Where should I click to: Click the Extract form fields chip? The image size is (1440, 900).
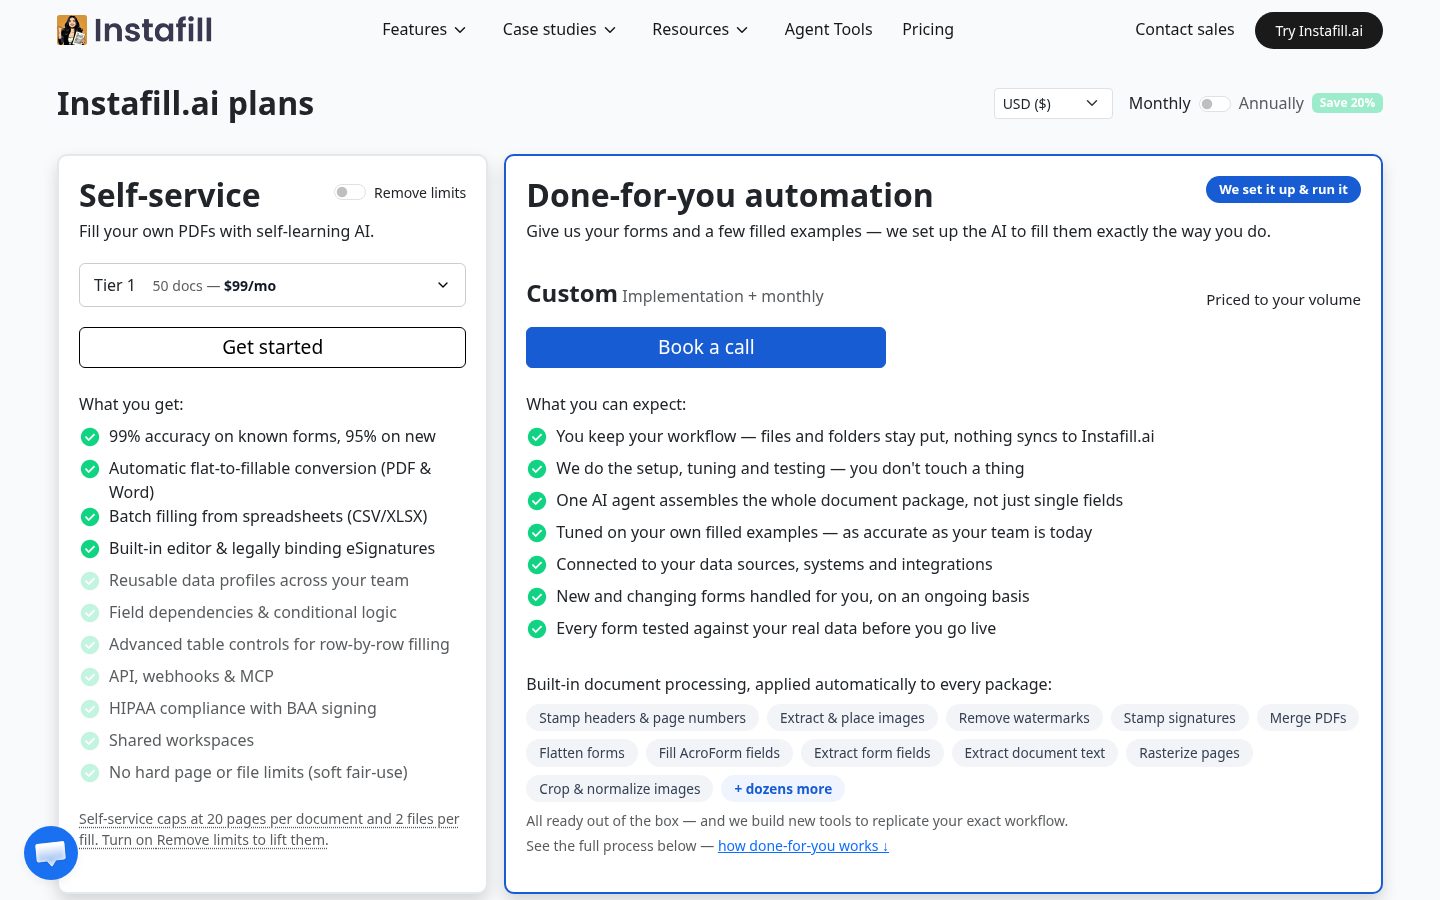pos(872,753)
